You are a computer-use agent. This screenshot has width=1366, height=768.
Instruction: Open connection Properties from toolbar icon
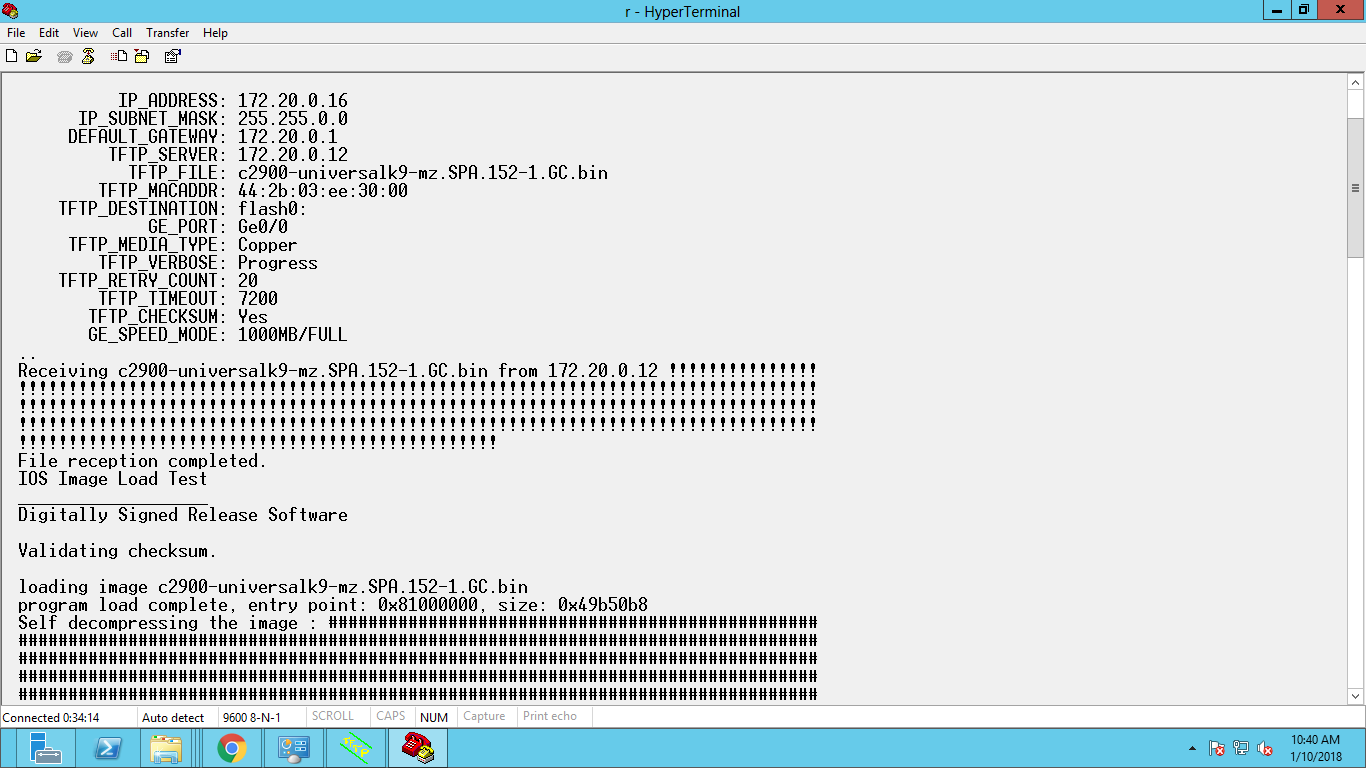[x=172, y=56]
